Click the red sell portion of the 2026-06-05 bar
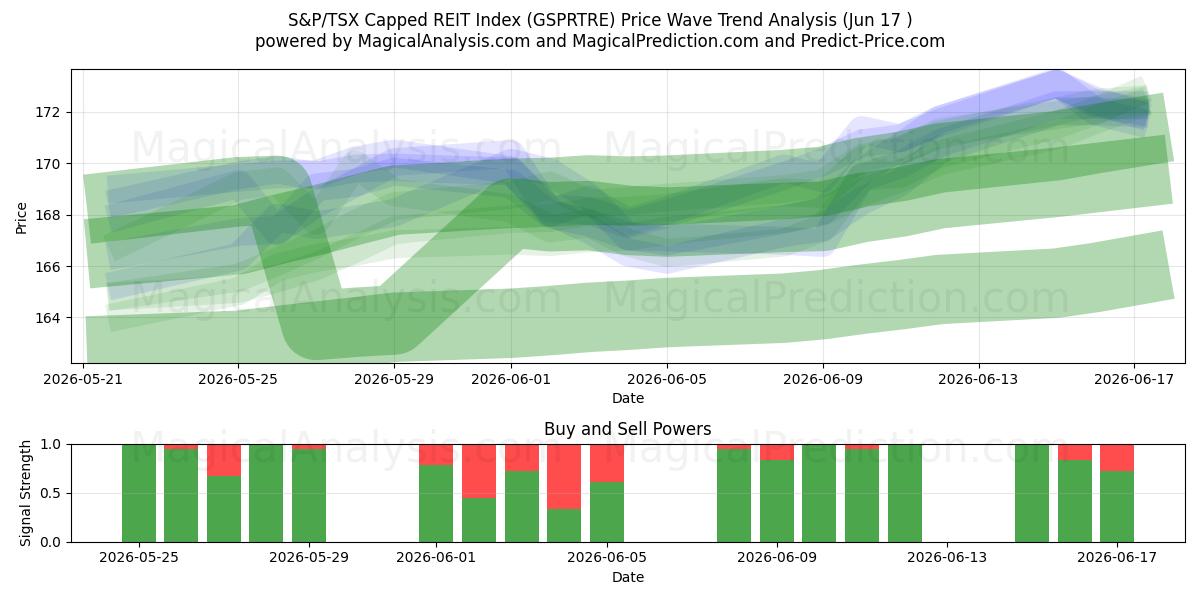Image resolution: width=1200 pixels, height=600 pixels. click(x=607, y=463)
